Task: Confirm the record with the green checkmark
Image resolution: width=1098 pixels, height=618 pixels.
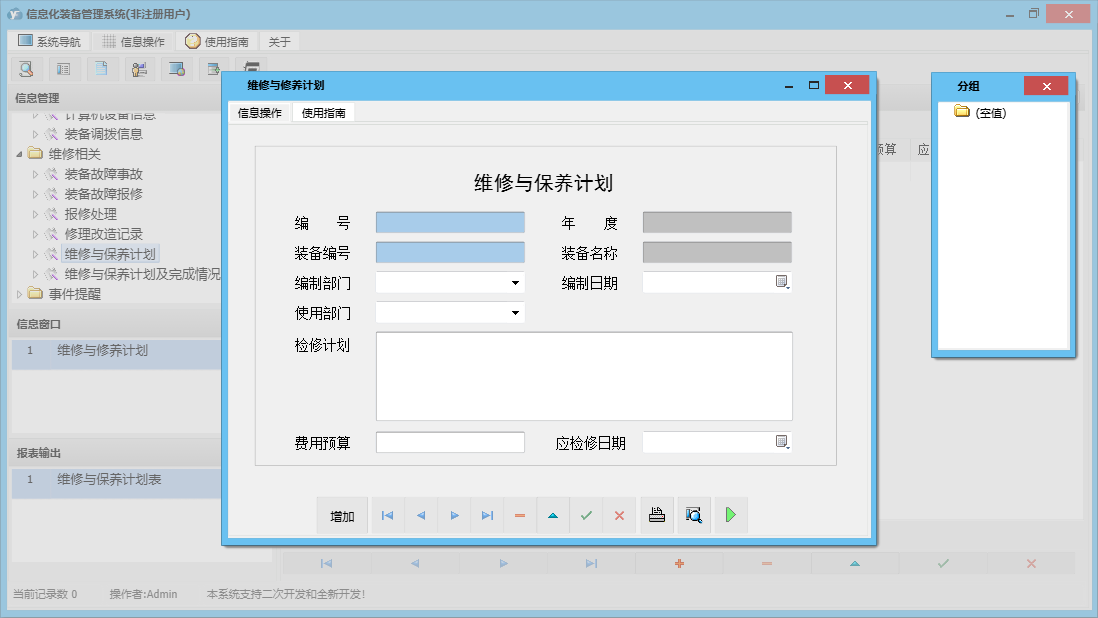Action: tap(587, 515)
